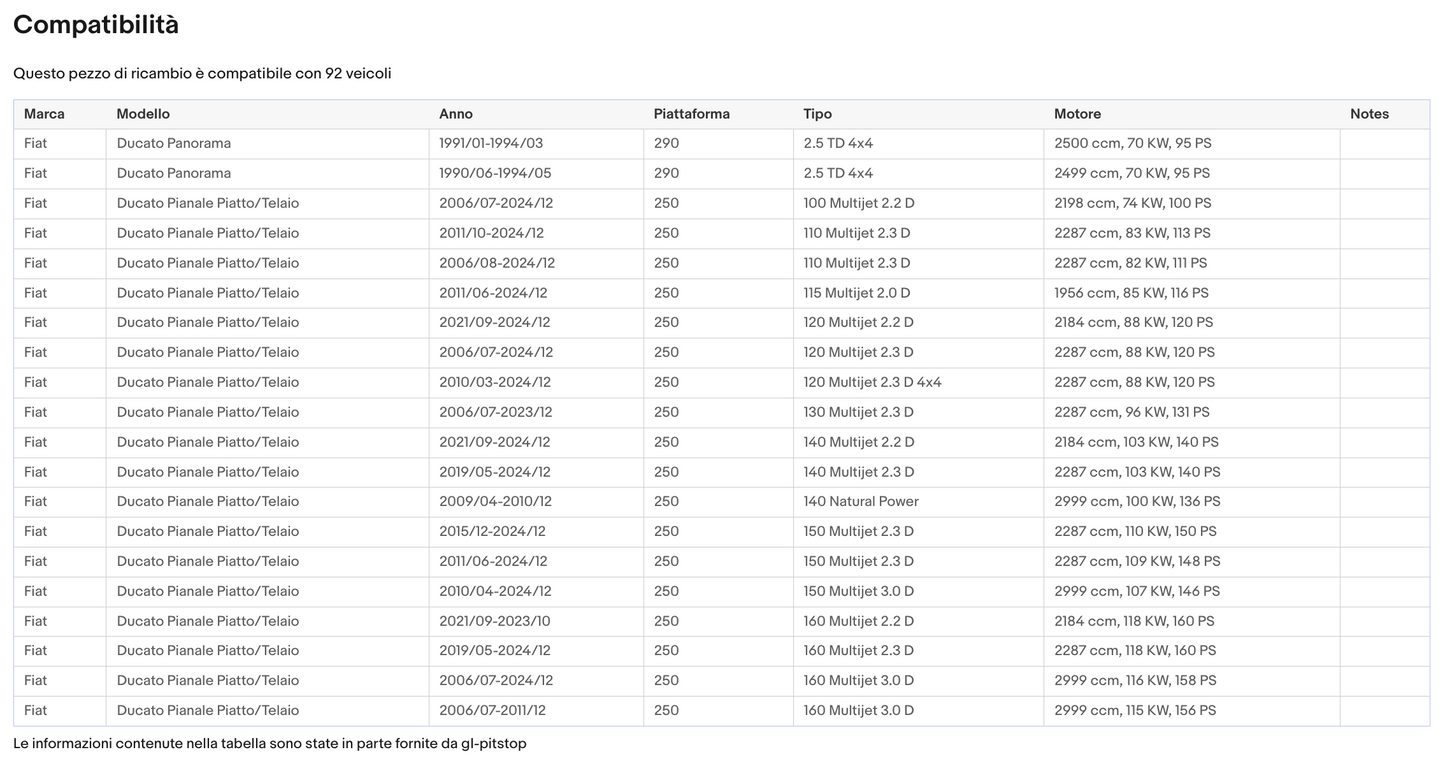
Task: Select the 130 Multijet 2.3 D cell
Action: 858,412
